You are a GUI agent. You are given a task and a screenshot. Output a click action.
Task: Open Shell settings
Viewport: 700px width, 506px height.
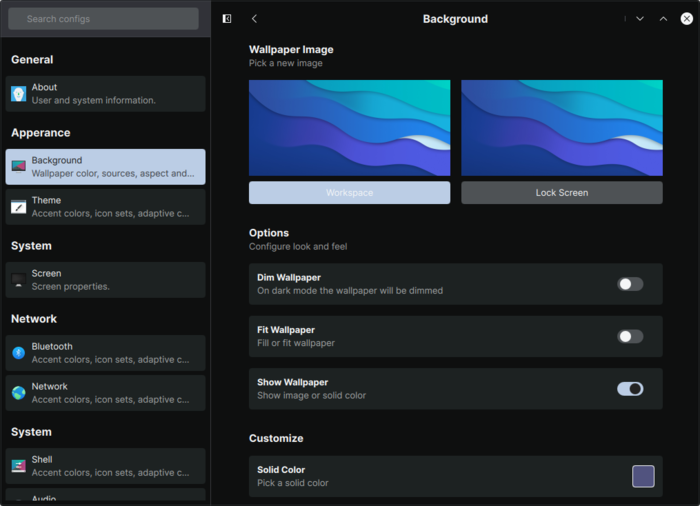point(105,466)
